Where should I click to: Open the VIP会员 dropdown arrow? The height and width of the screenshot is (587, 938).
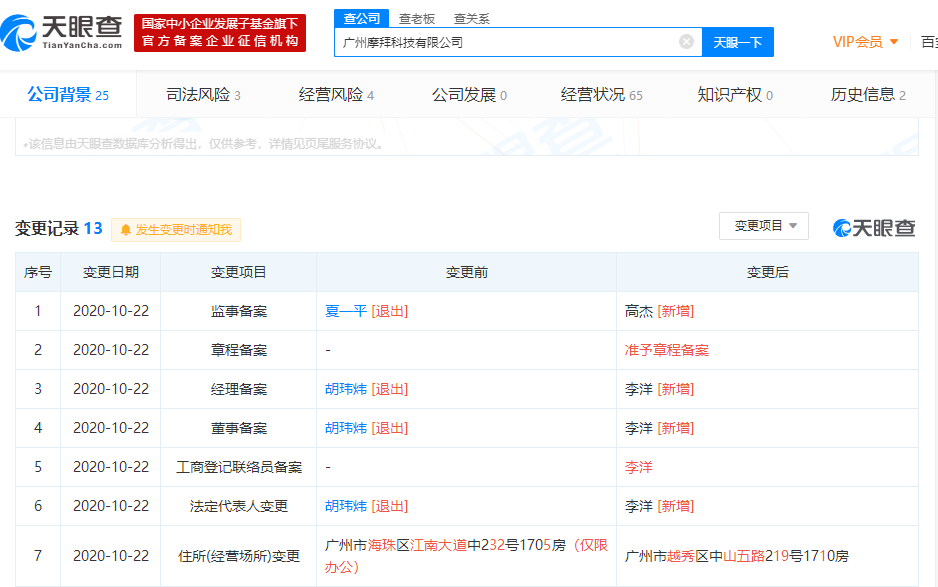click(894, 42)
